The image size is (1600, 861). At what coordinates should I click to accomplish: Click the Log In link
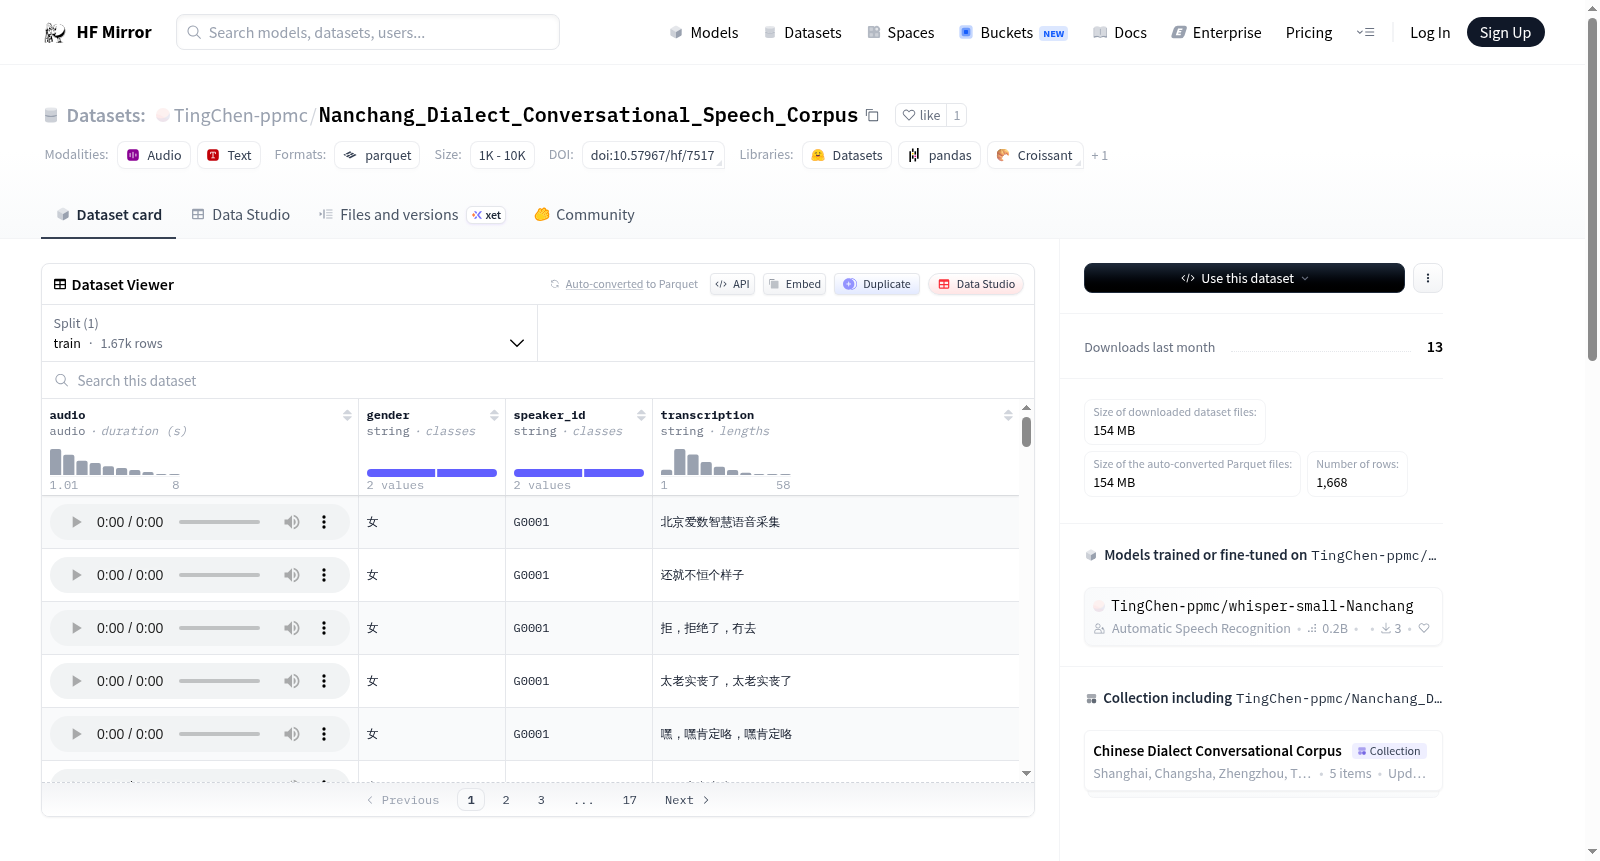tap(1430, 33)
